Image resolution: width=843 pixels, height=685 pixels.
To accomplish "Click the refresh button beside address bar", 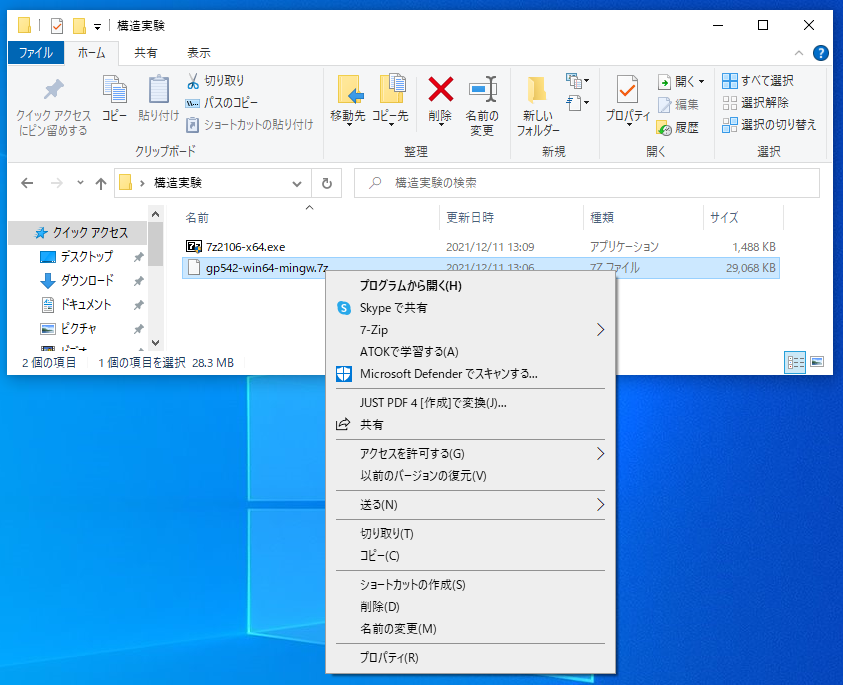I will pos(326,184).
